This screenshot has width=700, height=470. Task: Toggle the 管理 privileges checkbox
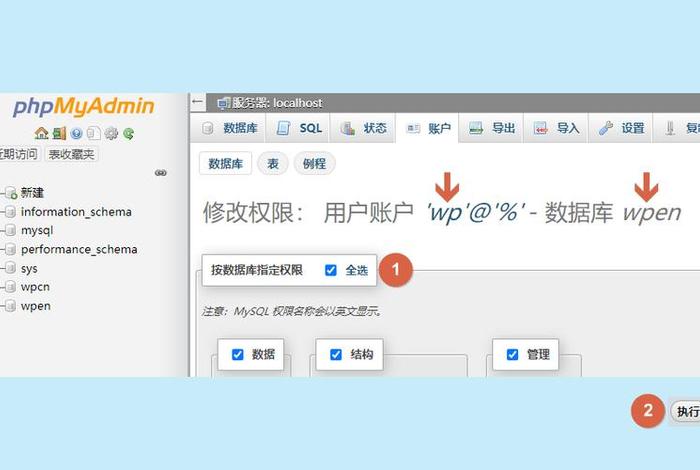(512, 354)
